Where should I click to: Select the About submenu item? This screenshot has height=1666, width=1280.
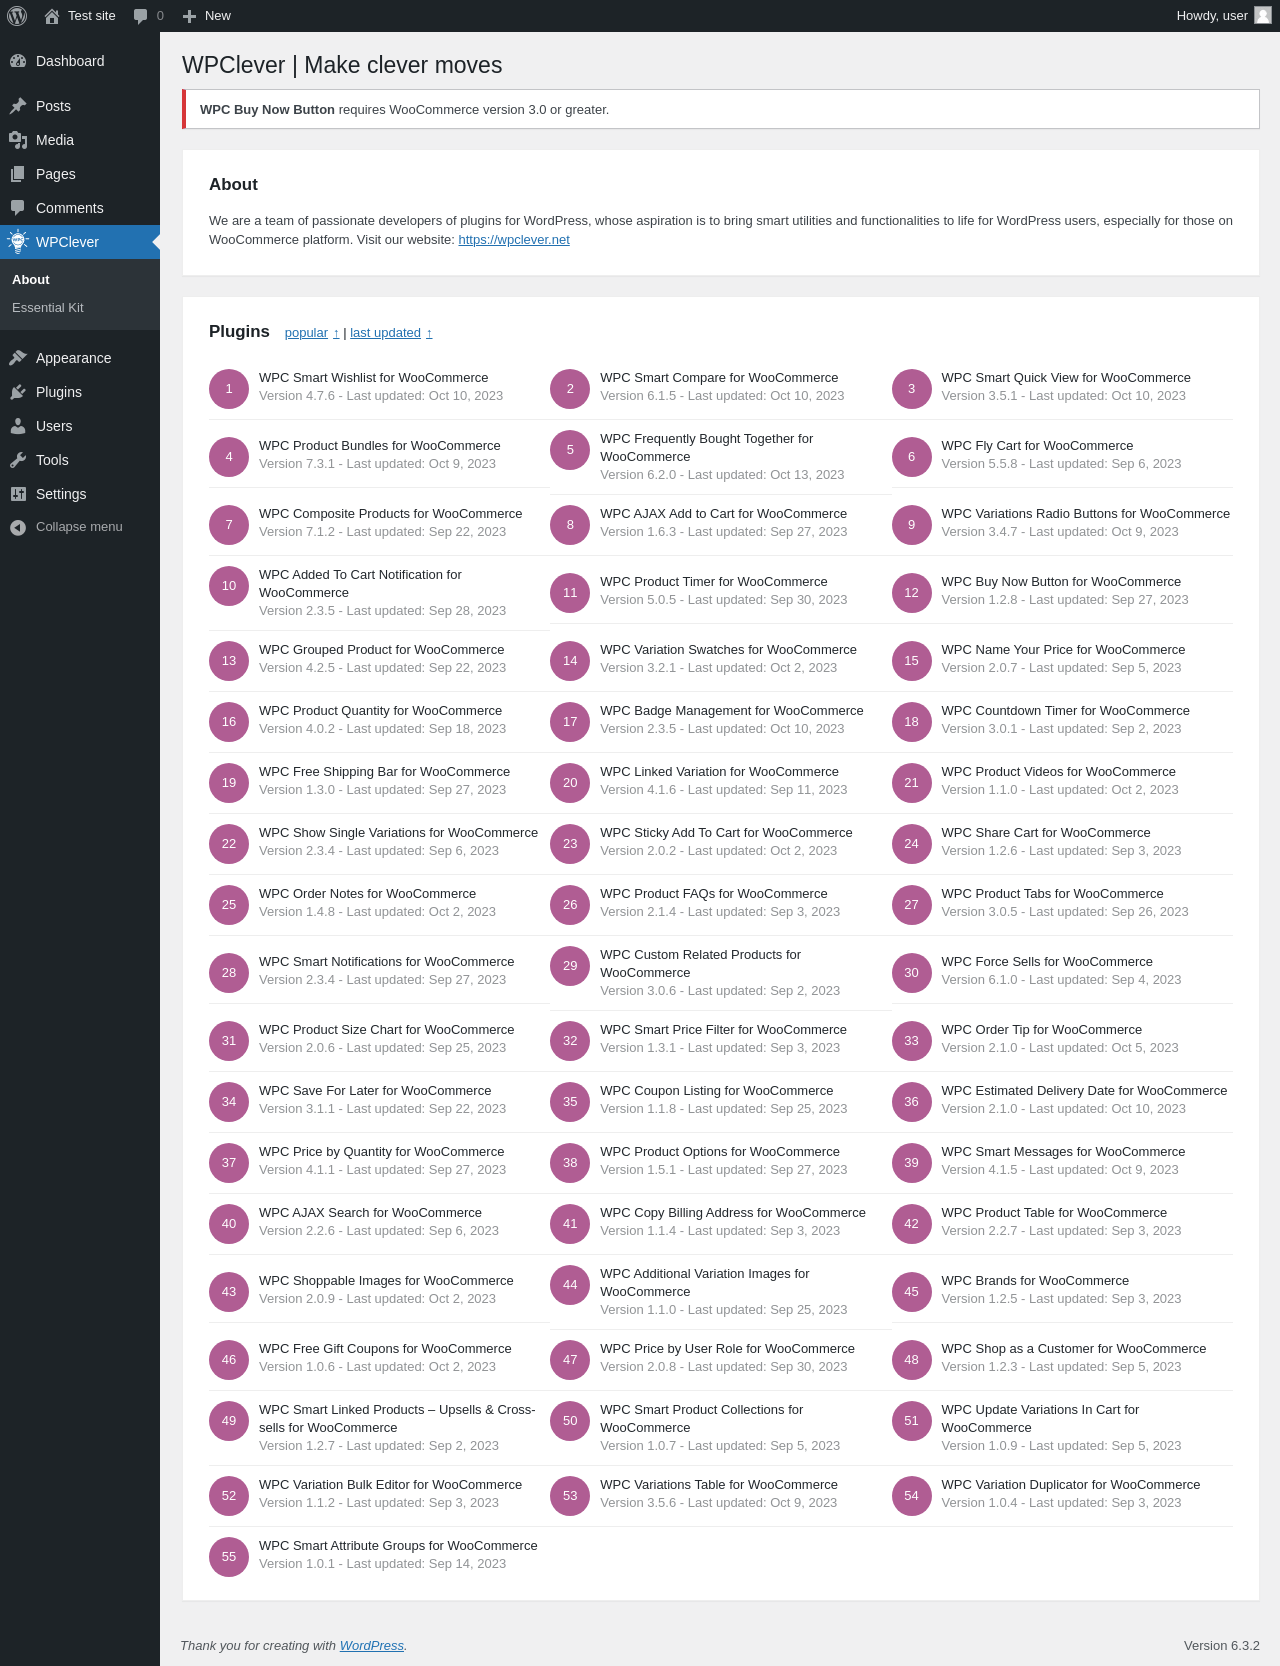(x=80, y=280)
